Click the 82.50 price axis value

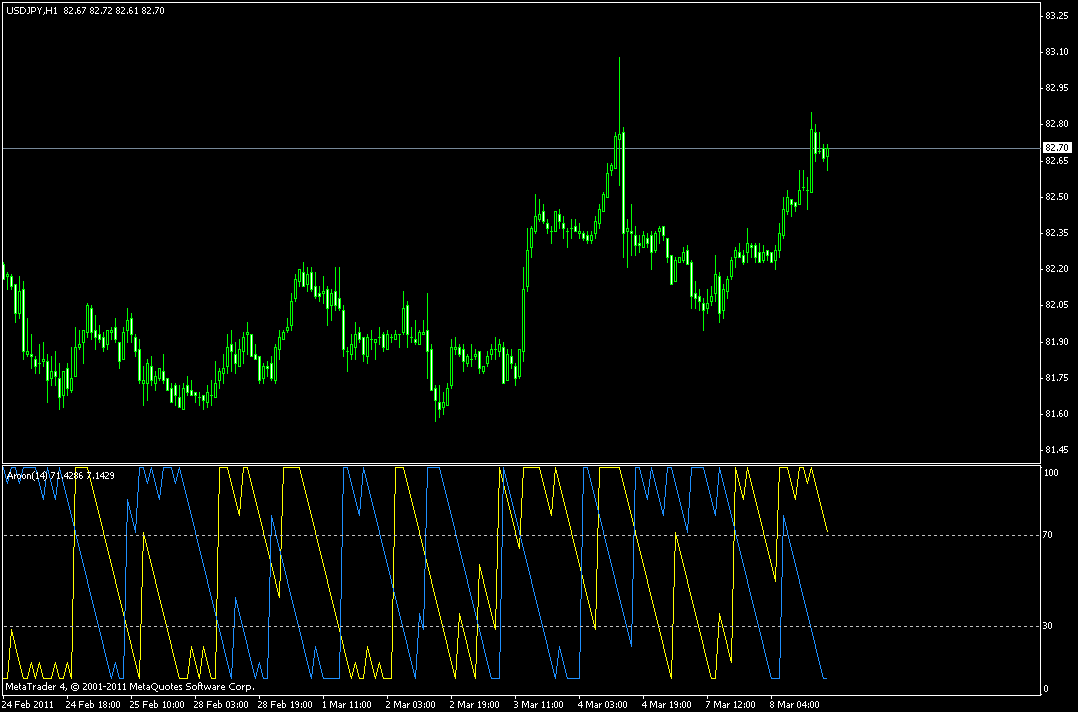point(1057,197)
